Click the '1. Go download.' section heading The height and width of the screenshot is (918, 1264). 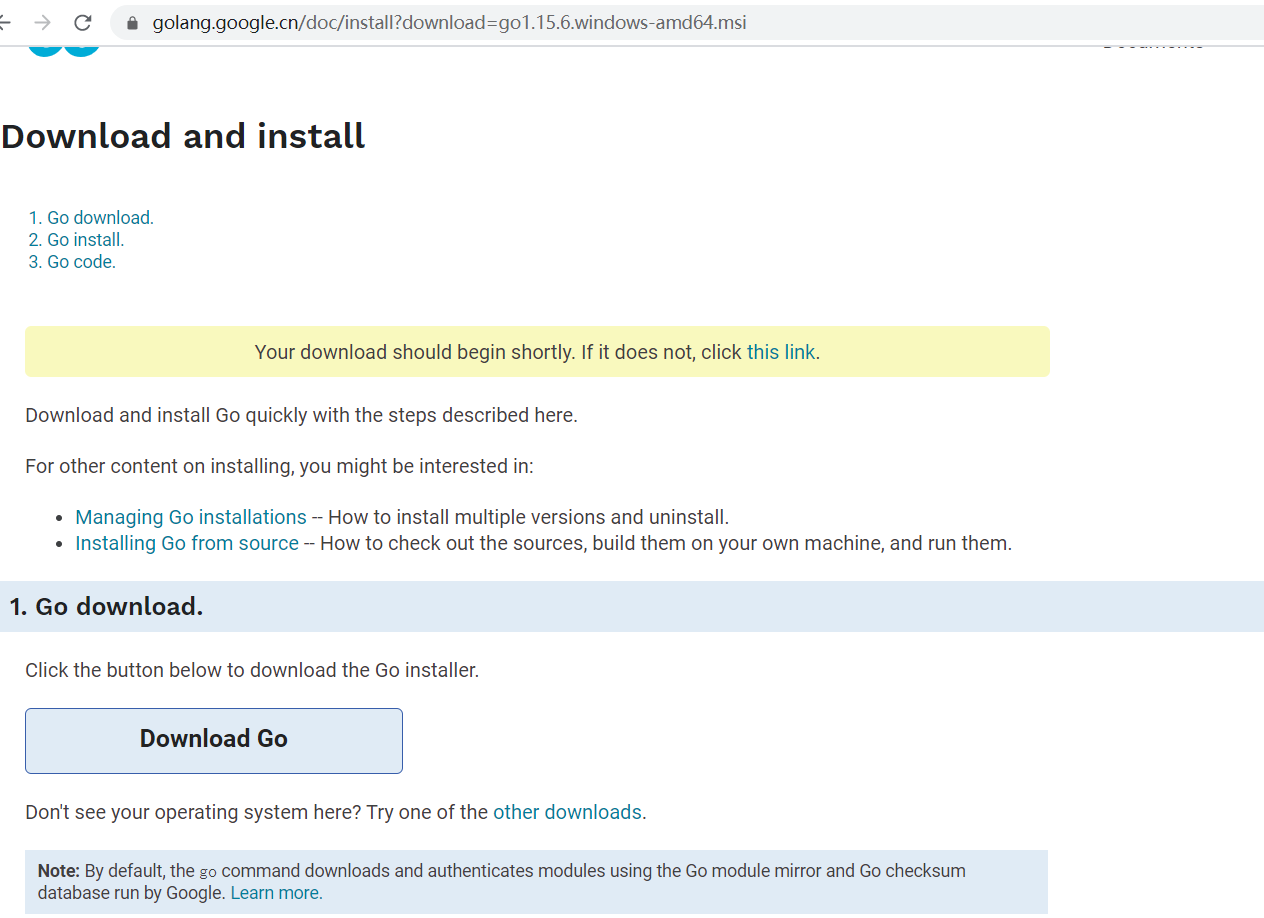106,606
